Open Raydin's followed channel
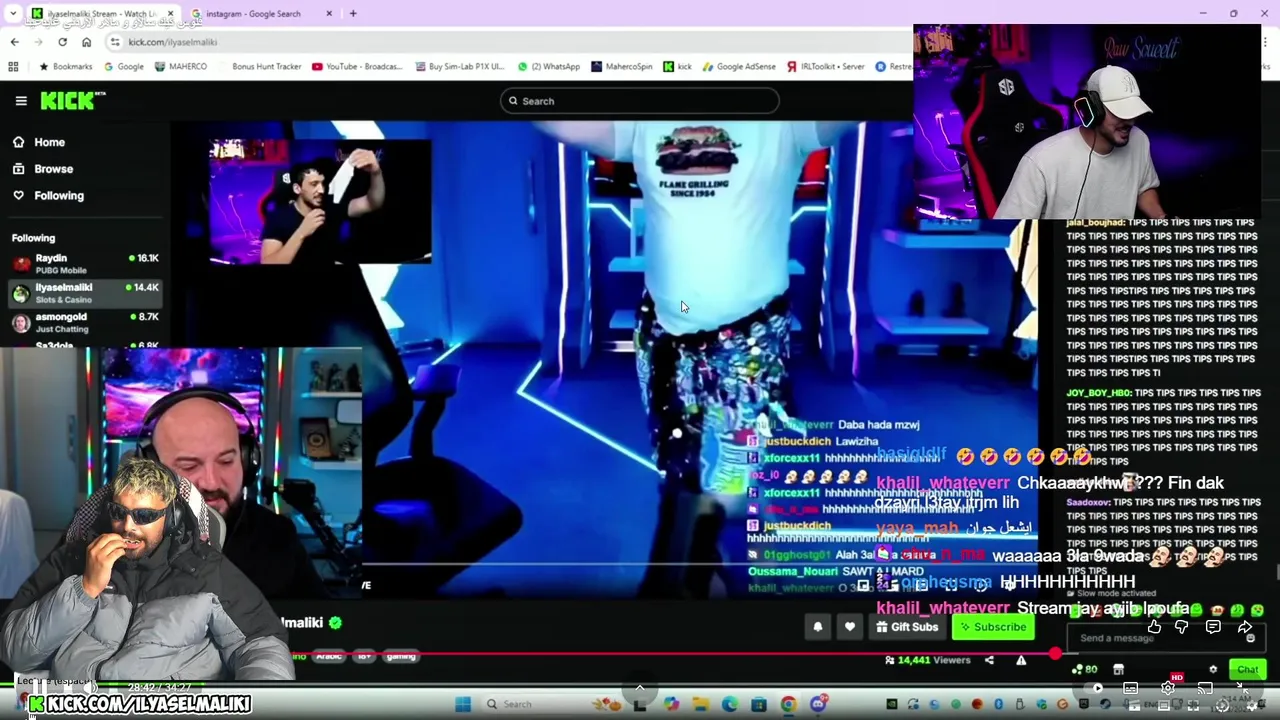The height and width of the screenshot is (720, 1280). [85, 263]
